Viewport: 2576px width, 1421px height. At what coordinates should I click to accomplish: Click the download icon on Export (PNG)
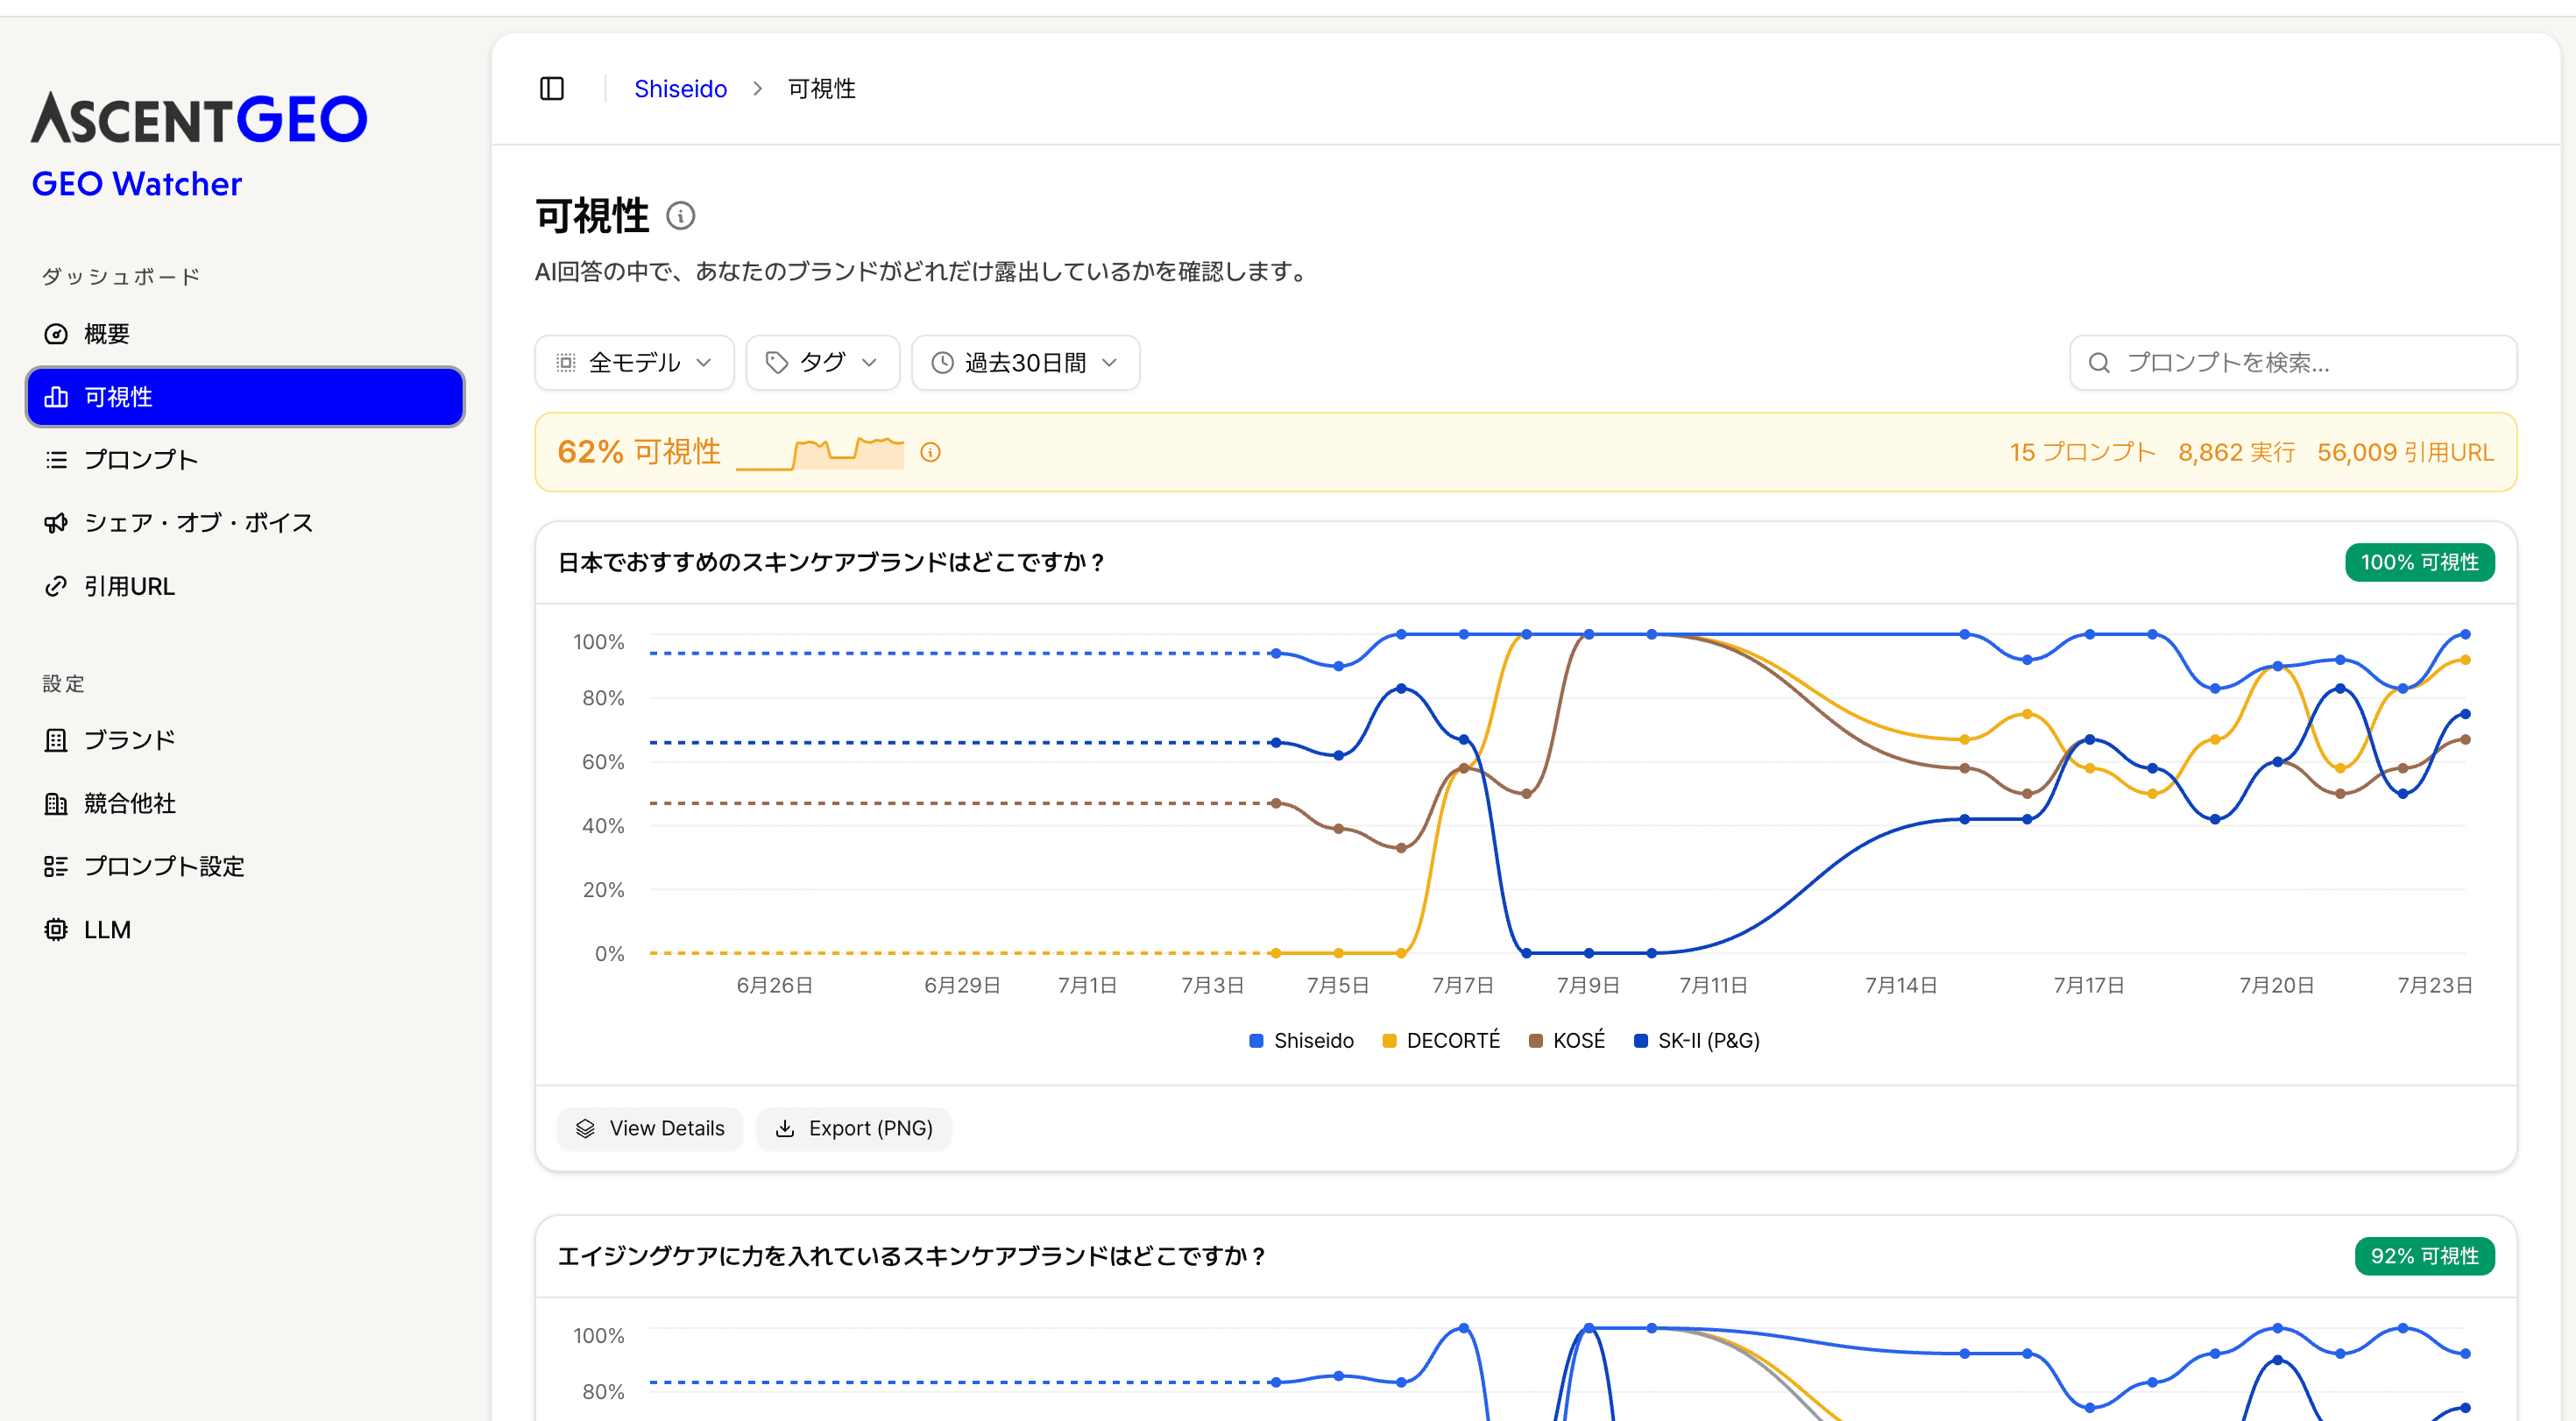(x=785, y=1129)
